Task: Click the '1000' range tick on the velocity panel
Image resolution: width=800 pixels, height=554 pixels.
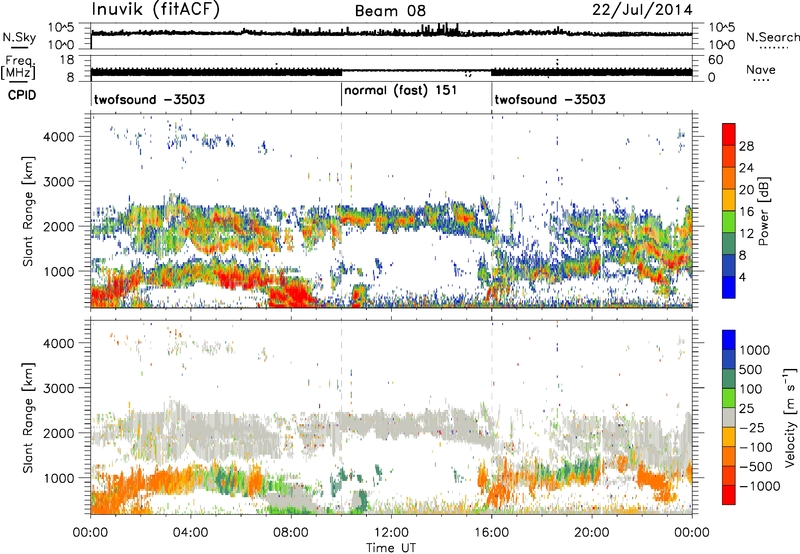Action: pos(58,478)
